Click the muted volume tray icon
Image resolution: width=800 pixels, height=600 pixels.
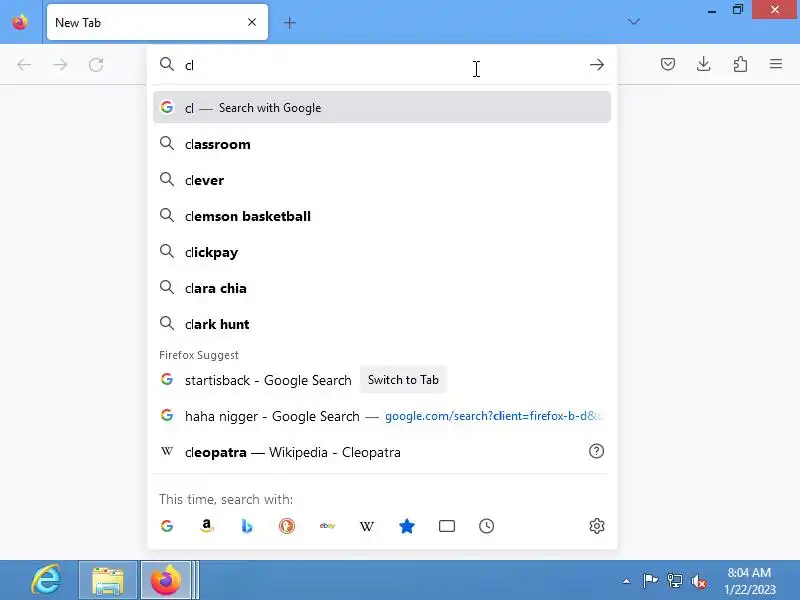click(699, 581)
